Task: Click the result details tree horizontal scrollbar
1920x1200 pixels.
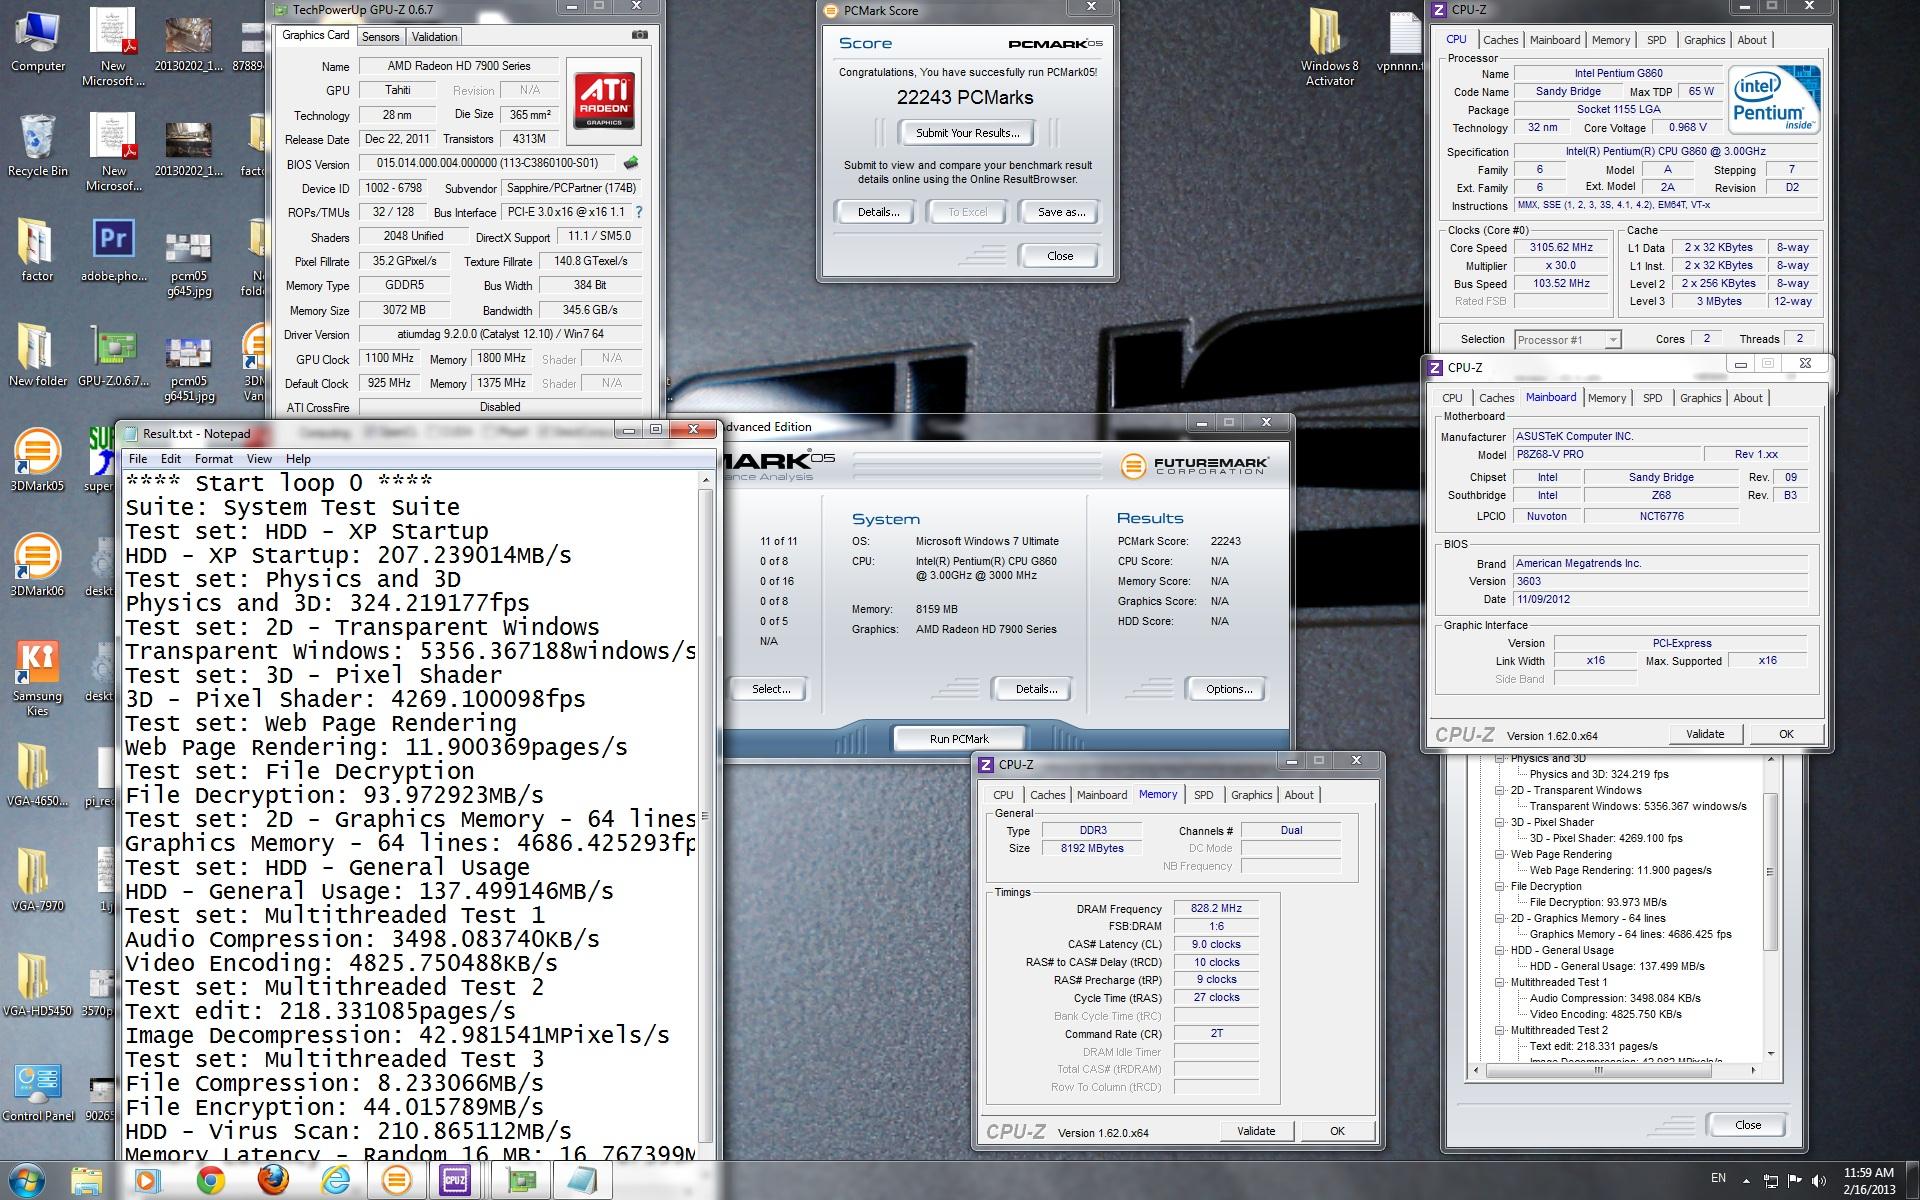Action: coord(1614,1070)
